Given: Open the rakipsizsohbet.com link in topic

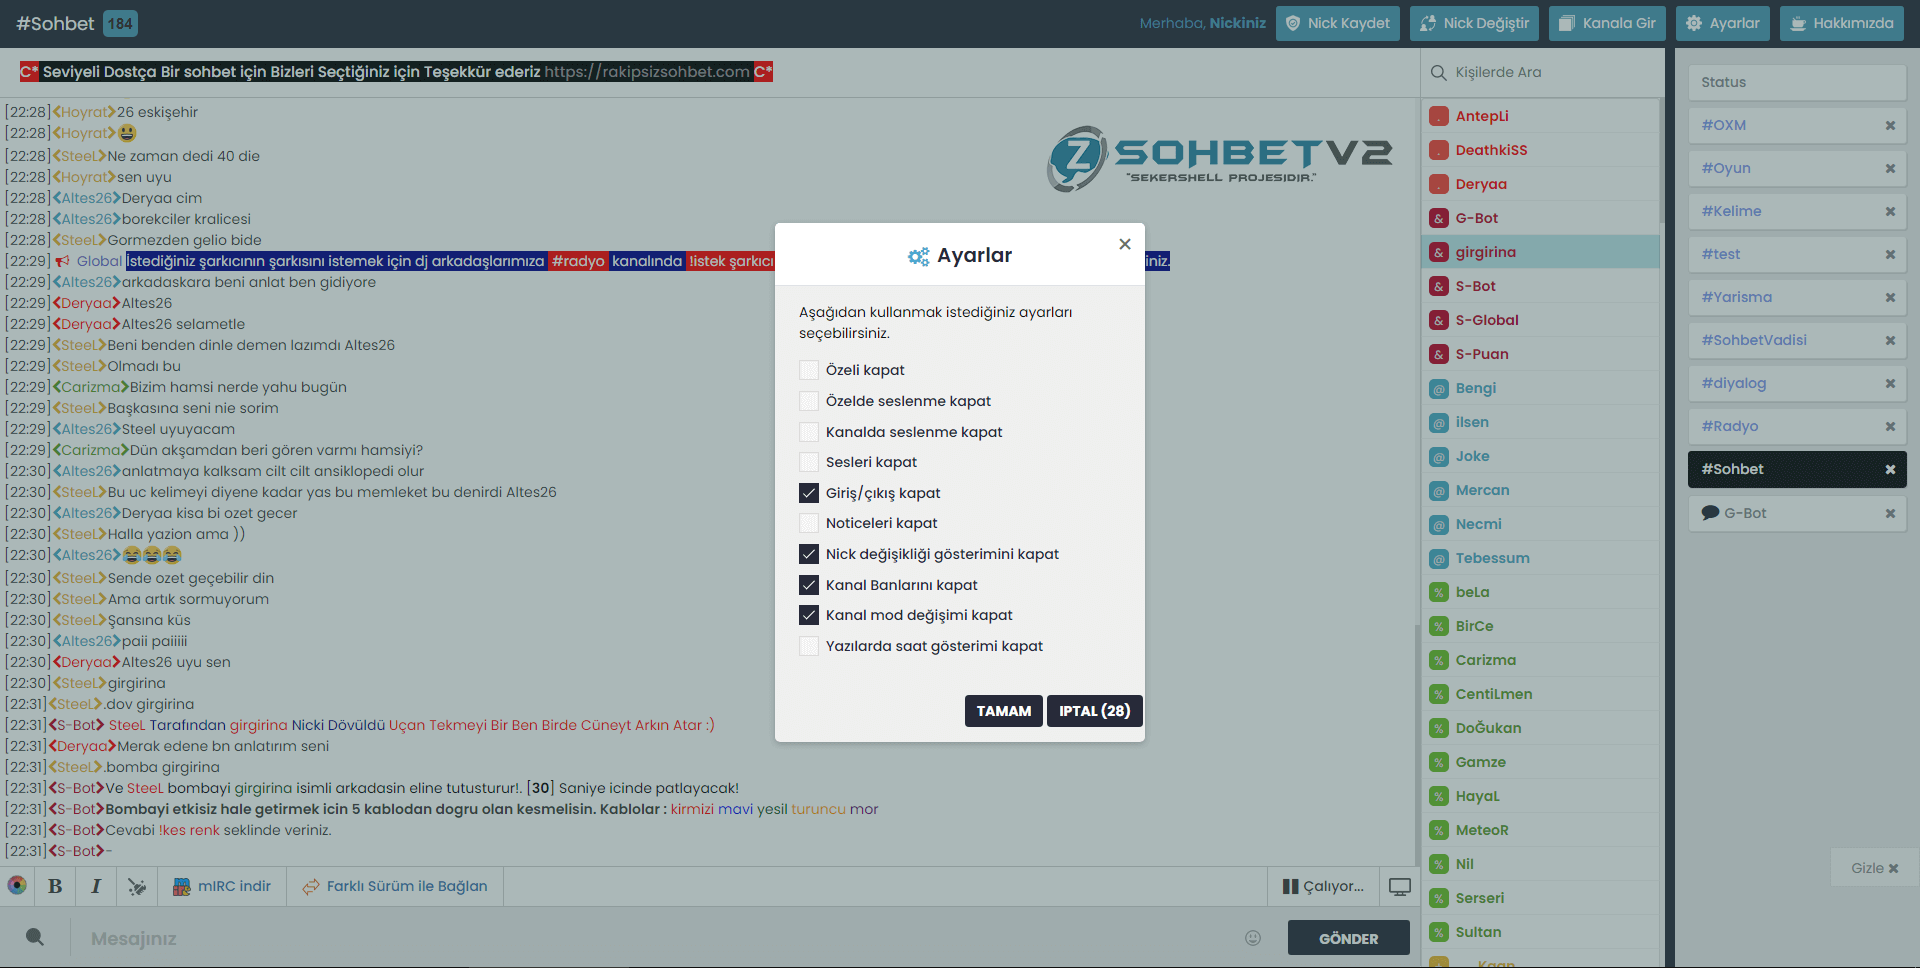Looking at the screenshot, I should pyautogui.click(x=647, y=72).
